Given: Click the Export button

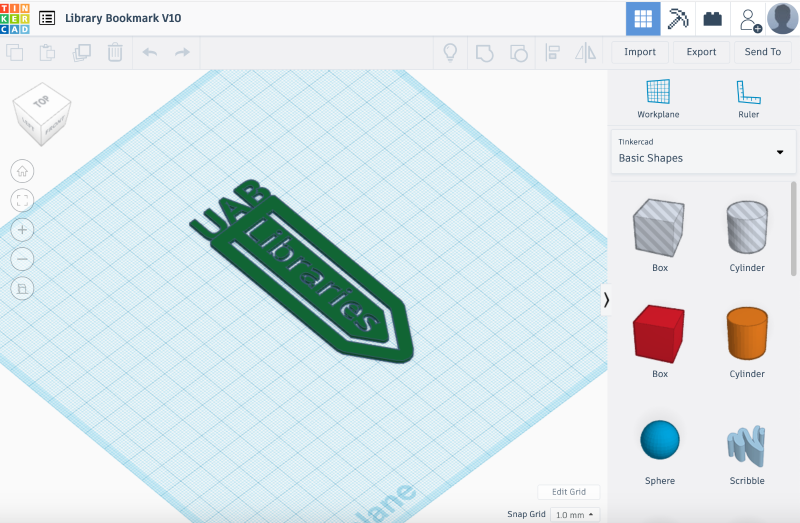Looking at the screenshot, I should (701, 52).
